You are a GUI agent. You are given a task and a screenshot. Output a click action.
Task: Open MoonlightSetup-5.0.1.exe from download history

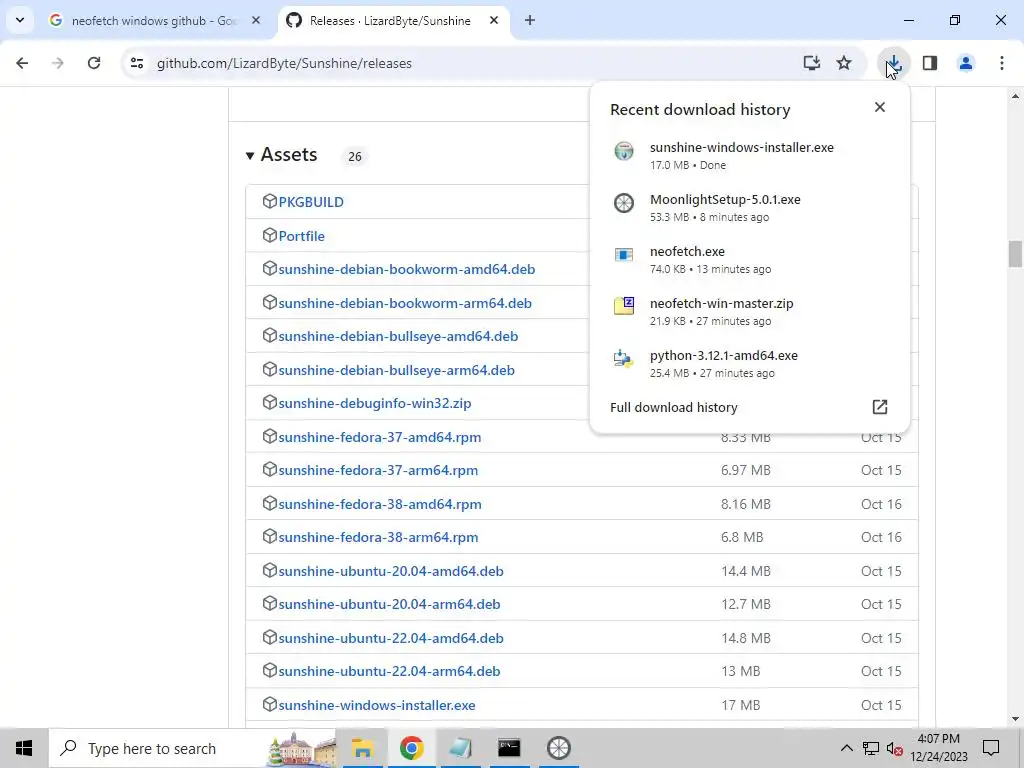725,200
